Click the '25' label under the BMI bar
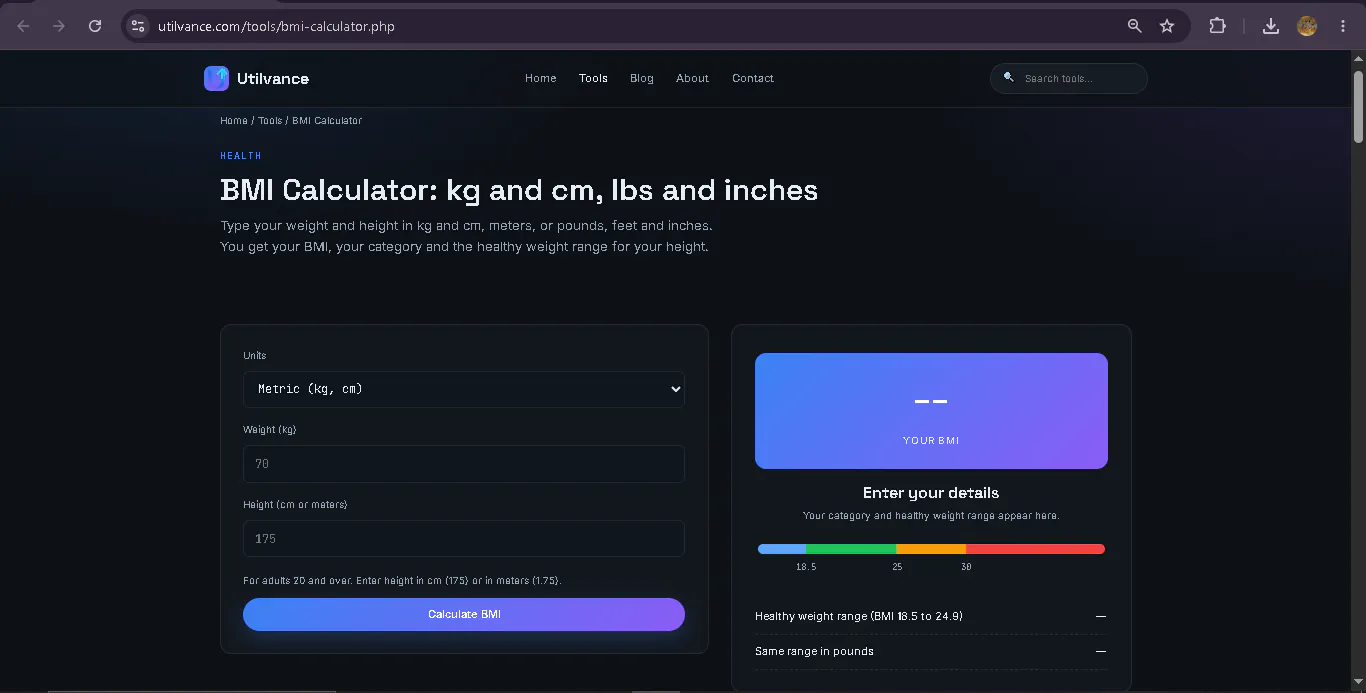 897,567
